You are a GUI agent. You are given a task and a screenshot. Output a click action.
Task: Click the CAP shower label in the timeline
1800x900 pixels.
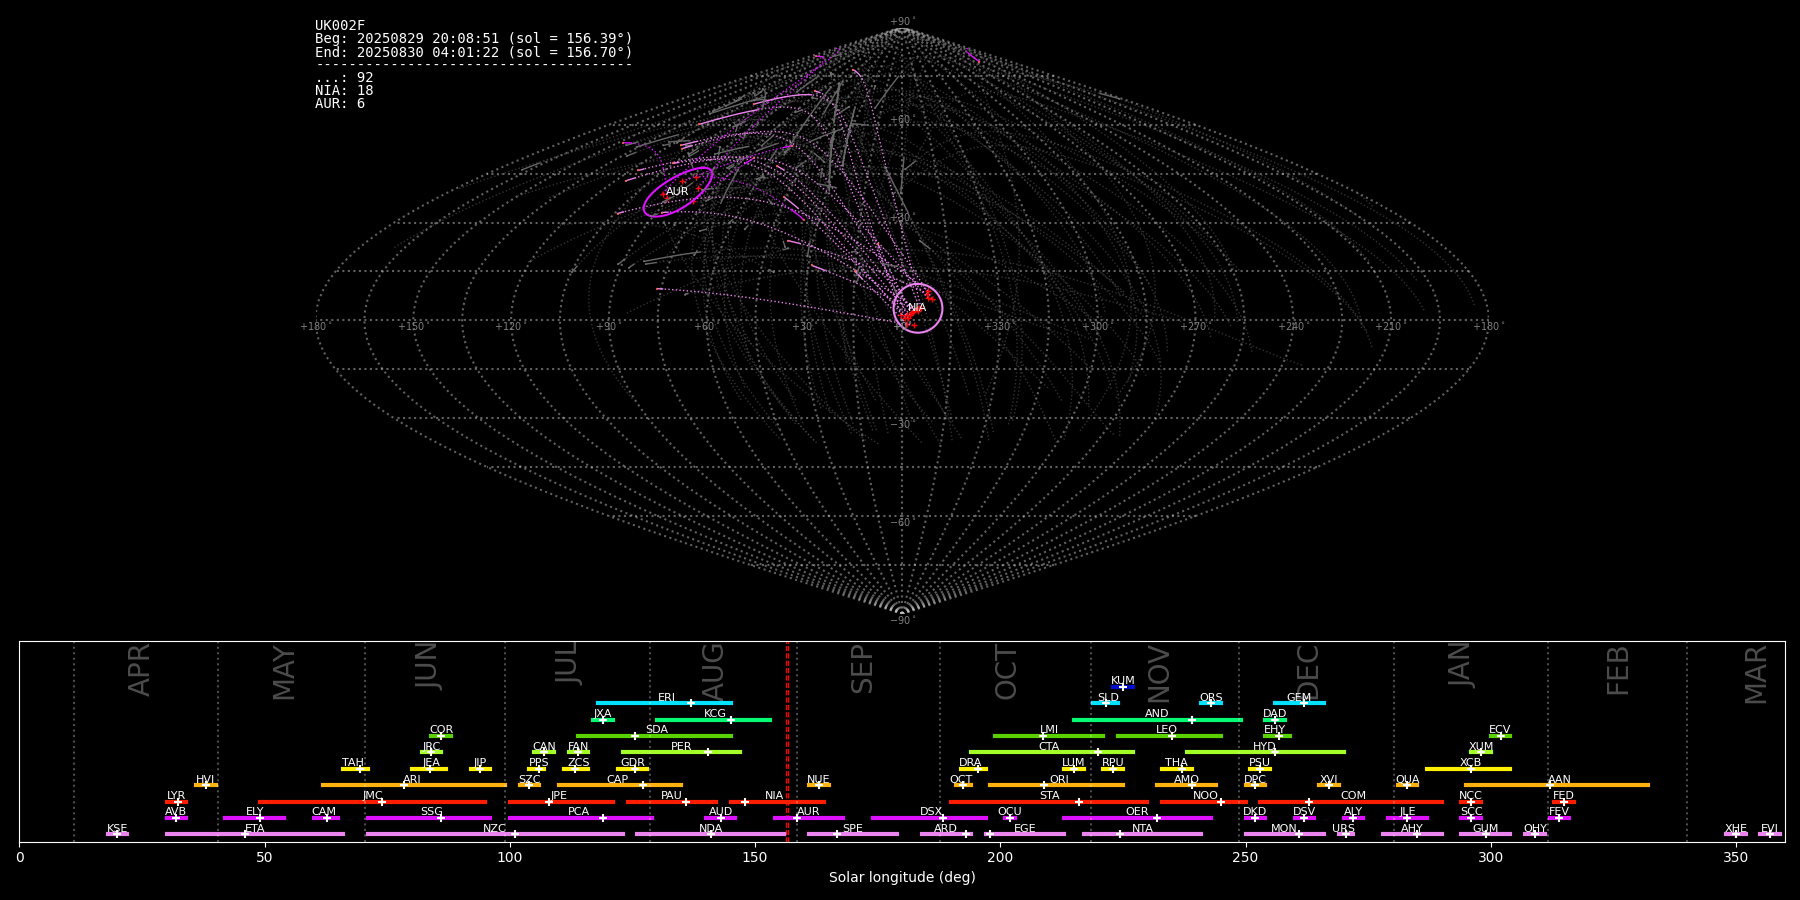(618, 780)
